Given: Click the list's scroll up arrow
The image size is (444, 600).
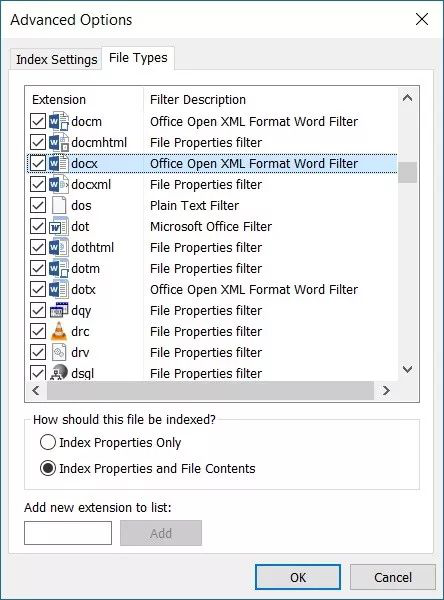Looking at the screenshot, I should click(407, 98).
